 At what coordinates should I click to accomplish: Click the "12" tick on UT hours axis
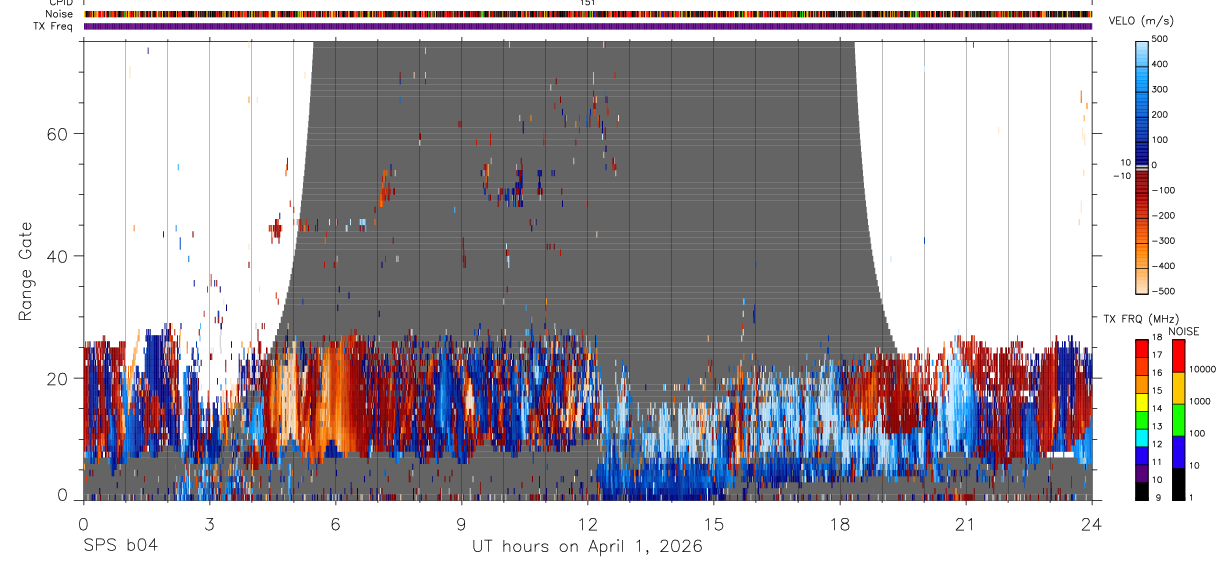(x=587, y=523)
